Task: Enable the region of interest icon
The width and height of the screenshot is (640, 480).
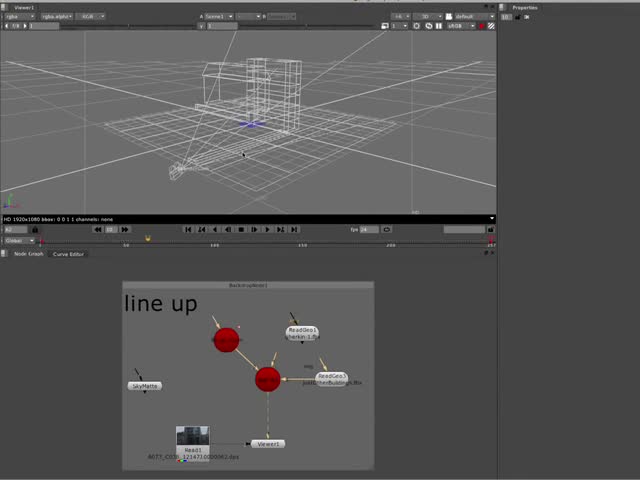Action: pyautogui.click(x=416, y=26)
